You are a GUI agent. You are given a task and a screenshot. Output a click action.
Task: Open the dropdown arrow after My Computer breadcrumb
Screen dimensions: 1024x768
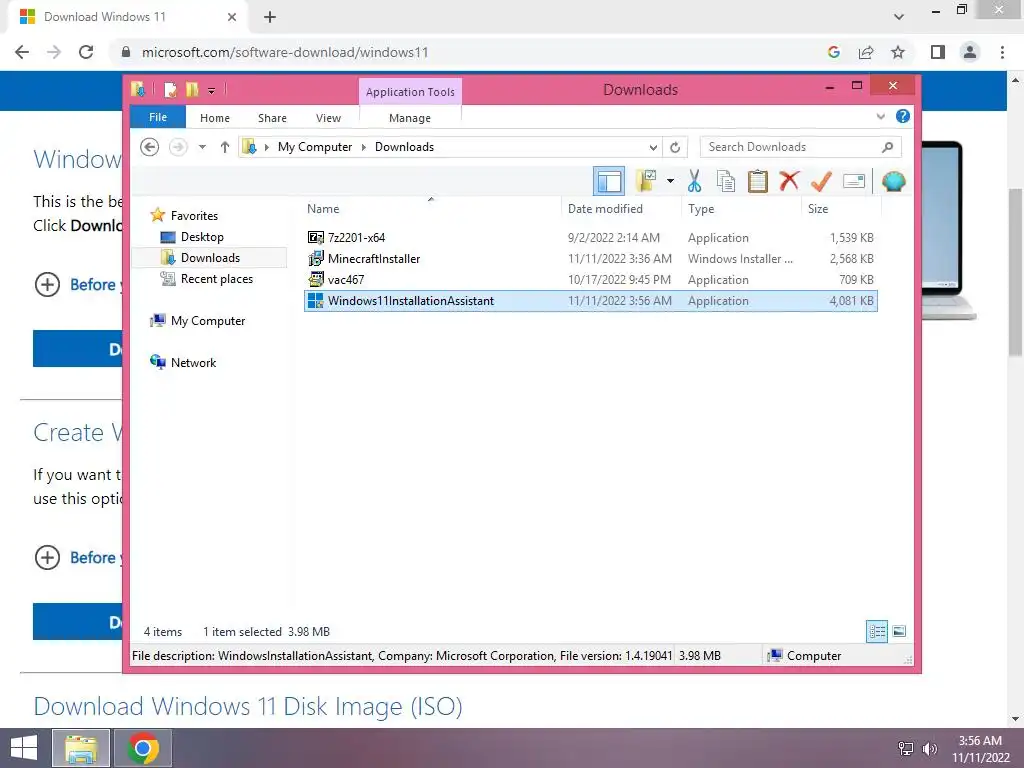pos(364,148)
